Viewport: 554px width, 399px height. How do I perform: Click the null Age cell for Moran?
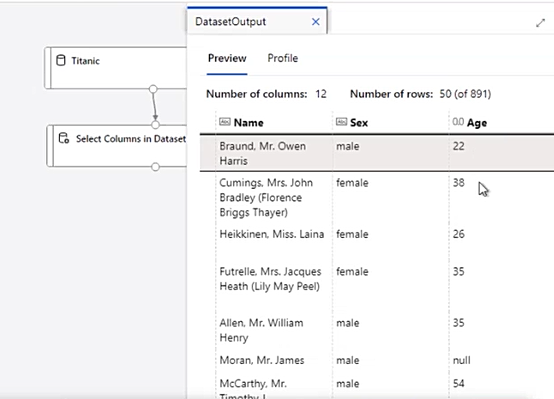[461, 360]
